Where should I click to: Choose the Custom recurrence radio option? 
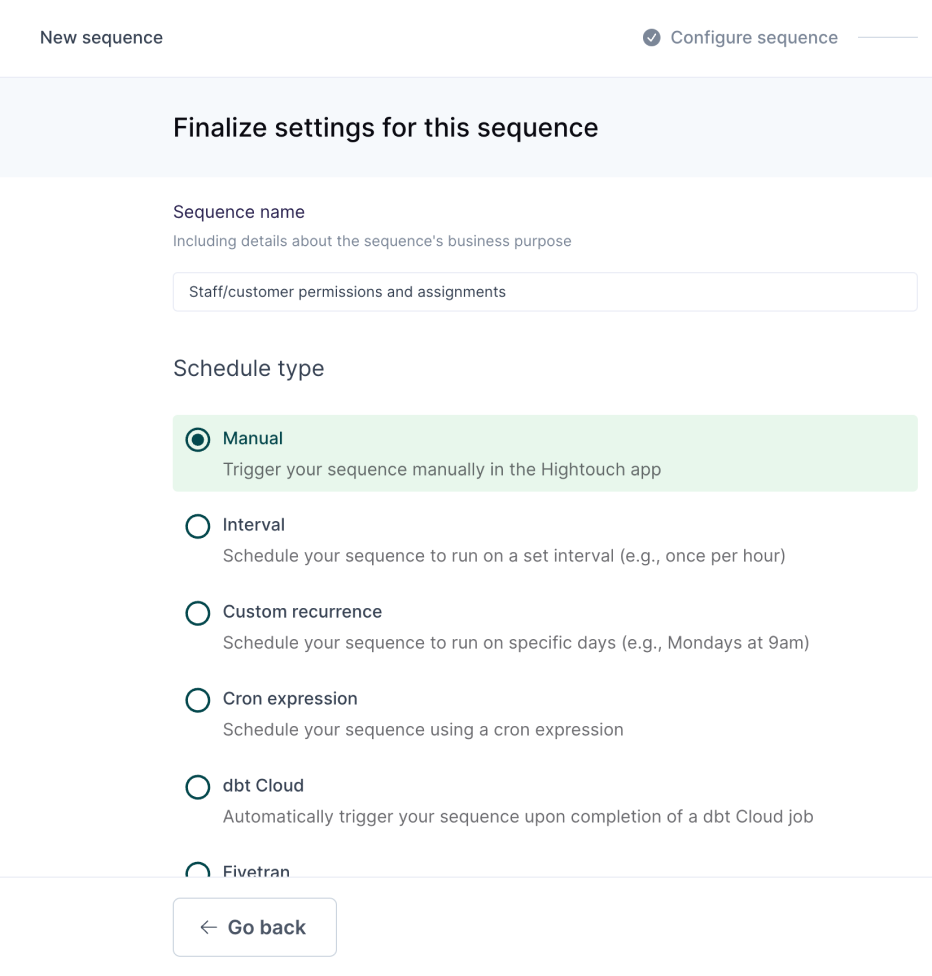[198, 613]
